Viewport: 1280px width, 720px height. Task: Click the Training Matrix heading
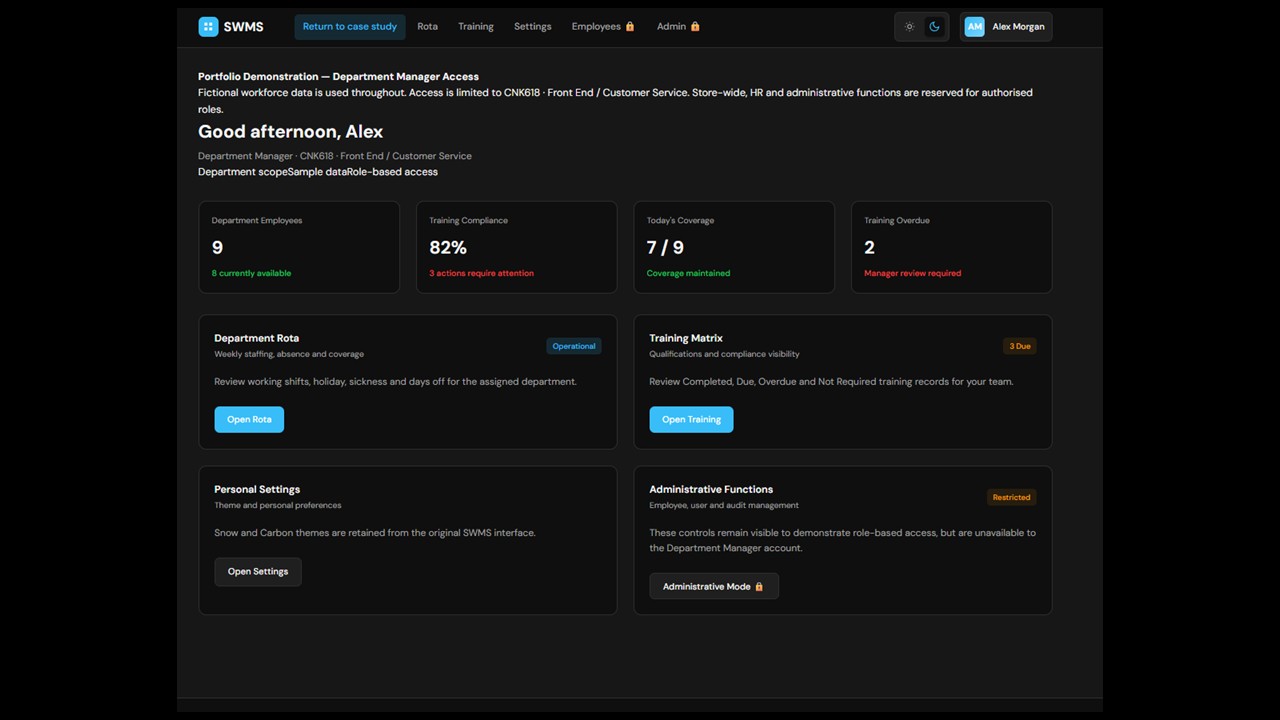686,338
